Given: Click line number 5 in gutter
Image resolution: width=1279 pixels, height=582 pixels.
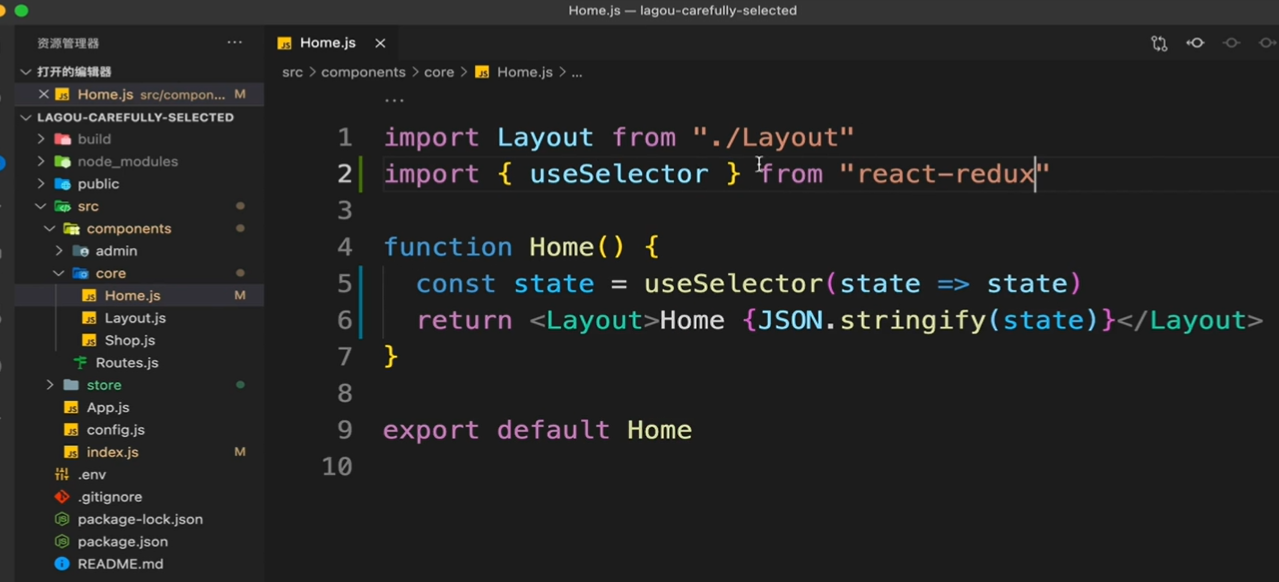Looking at the screenshot, I should coord(344,284).
